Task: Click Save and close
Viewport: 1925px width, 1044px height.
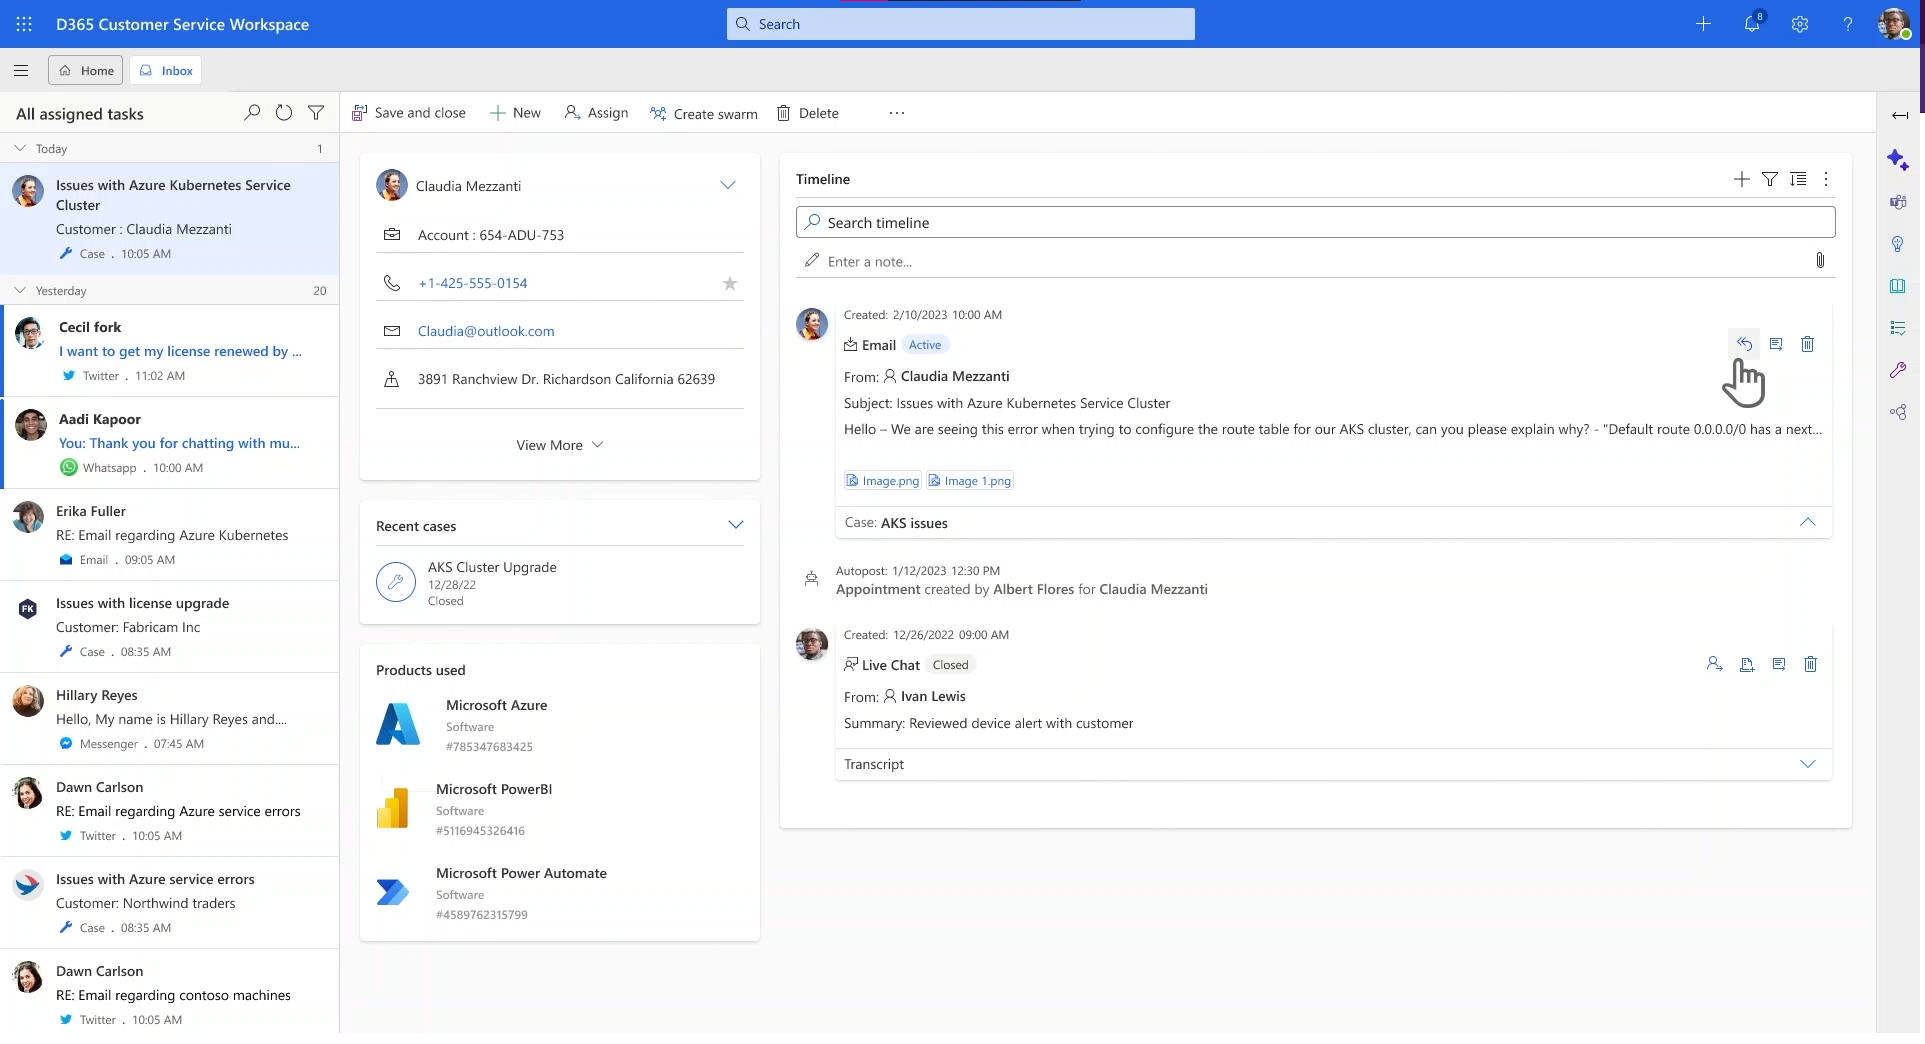Action: click(x=409, y=113)
